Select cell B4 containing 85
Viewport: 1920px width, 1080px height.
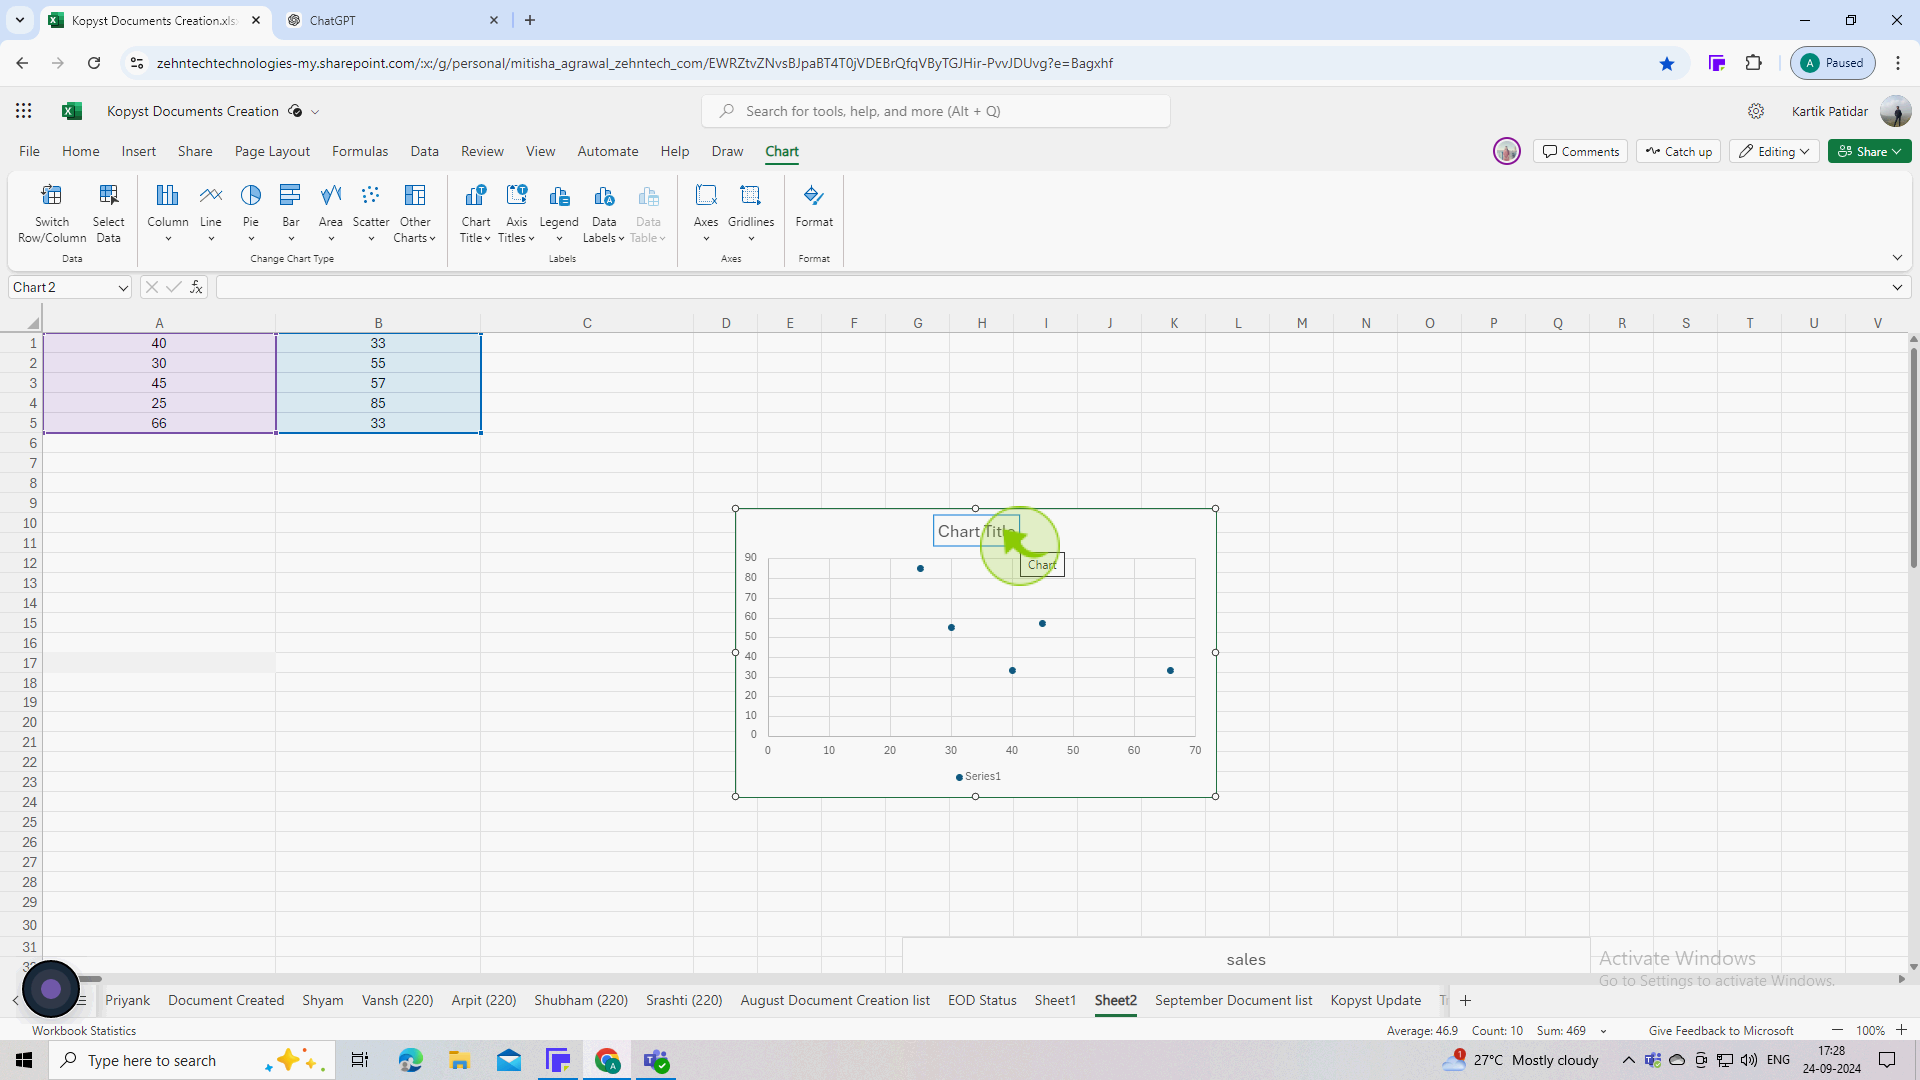tap(378, 403)
